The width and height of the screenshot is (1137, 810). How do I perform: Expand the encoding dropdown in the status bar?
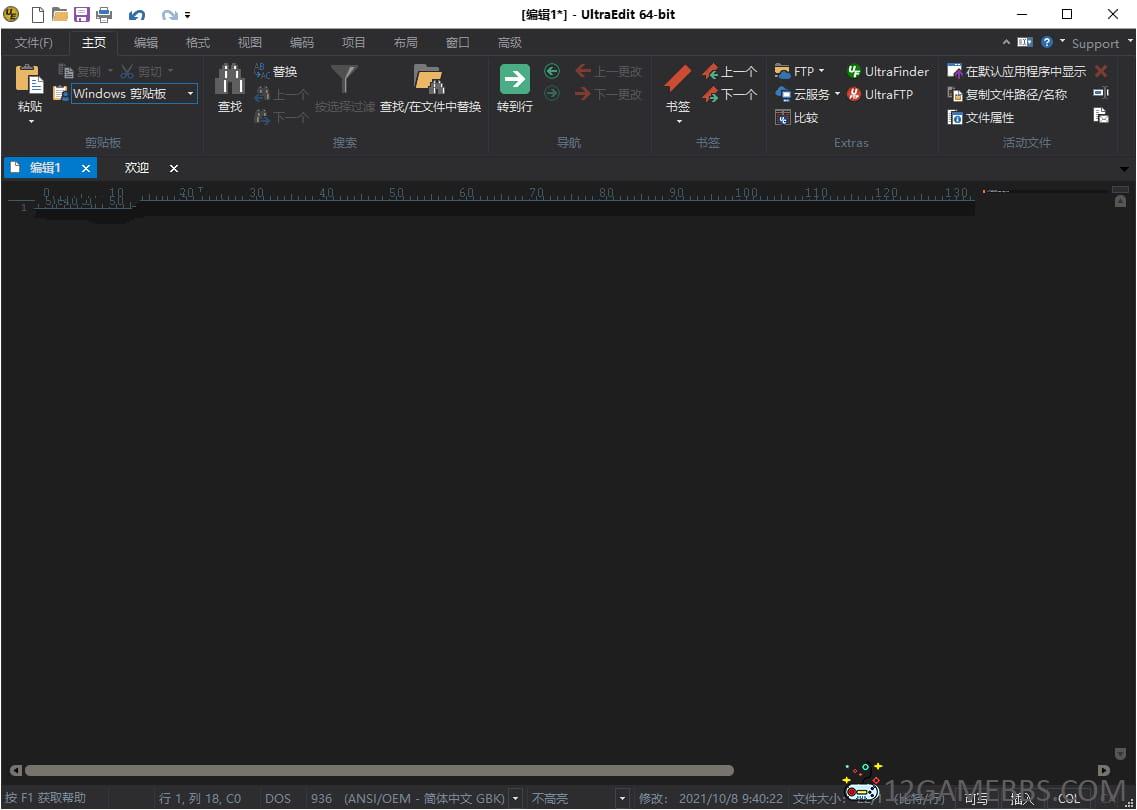(516, 798)
